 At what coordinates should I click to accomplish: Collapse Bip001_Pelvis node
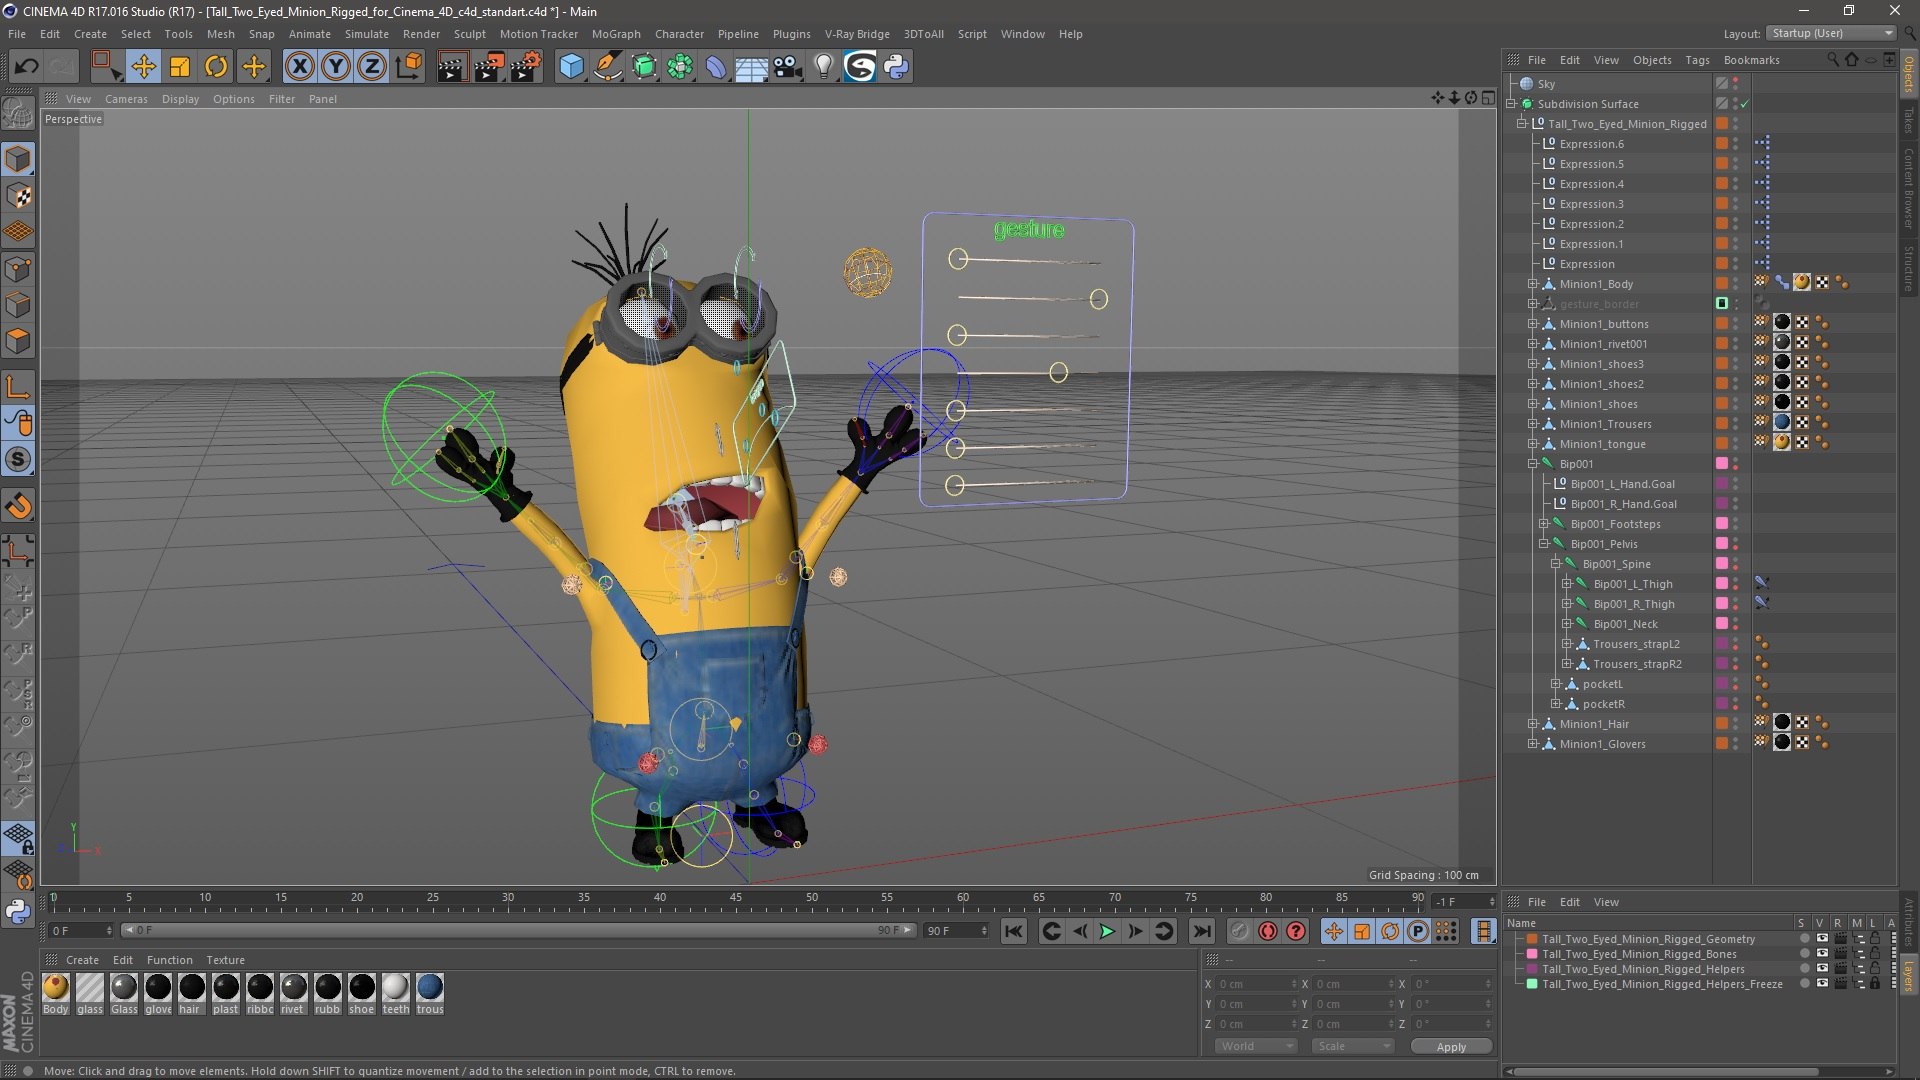coord(1544,544)
